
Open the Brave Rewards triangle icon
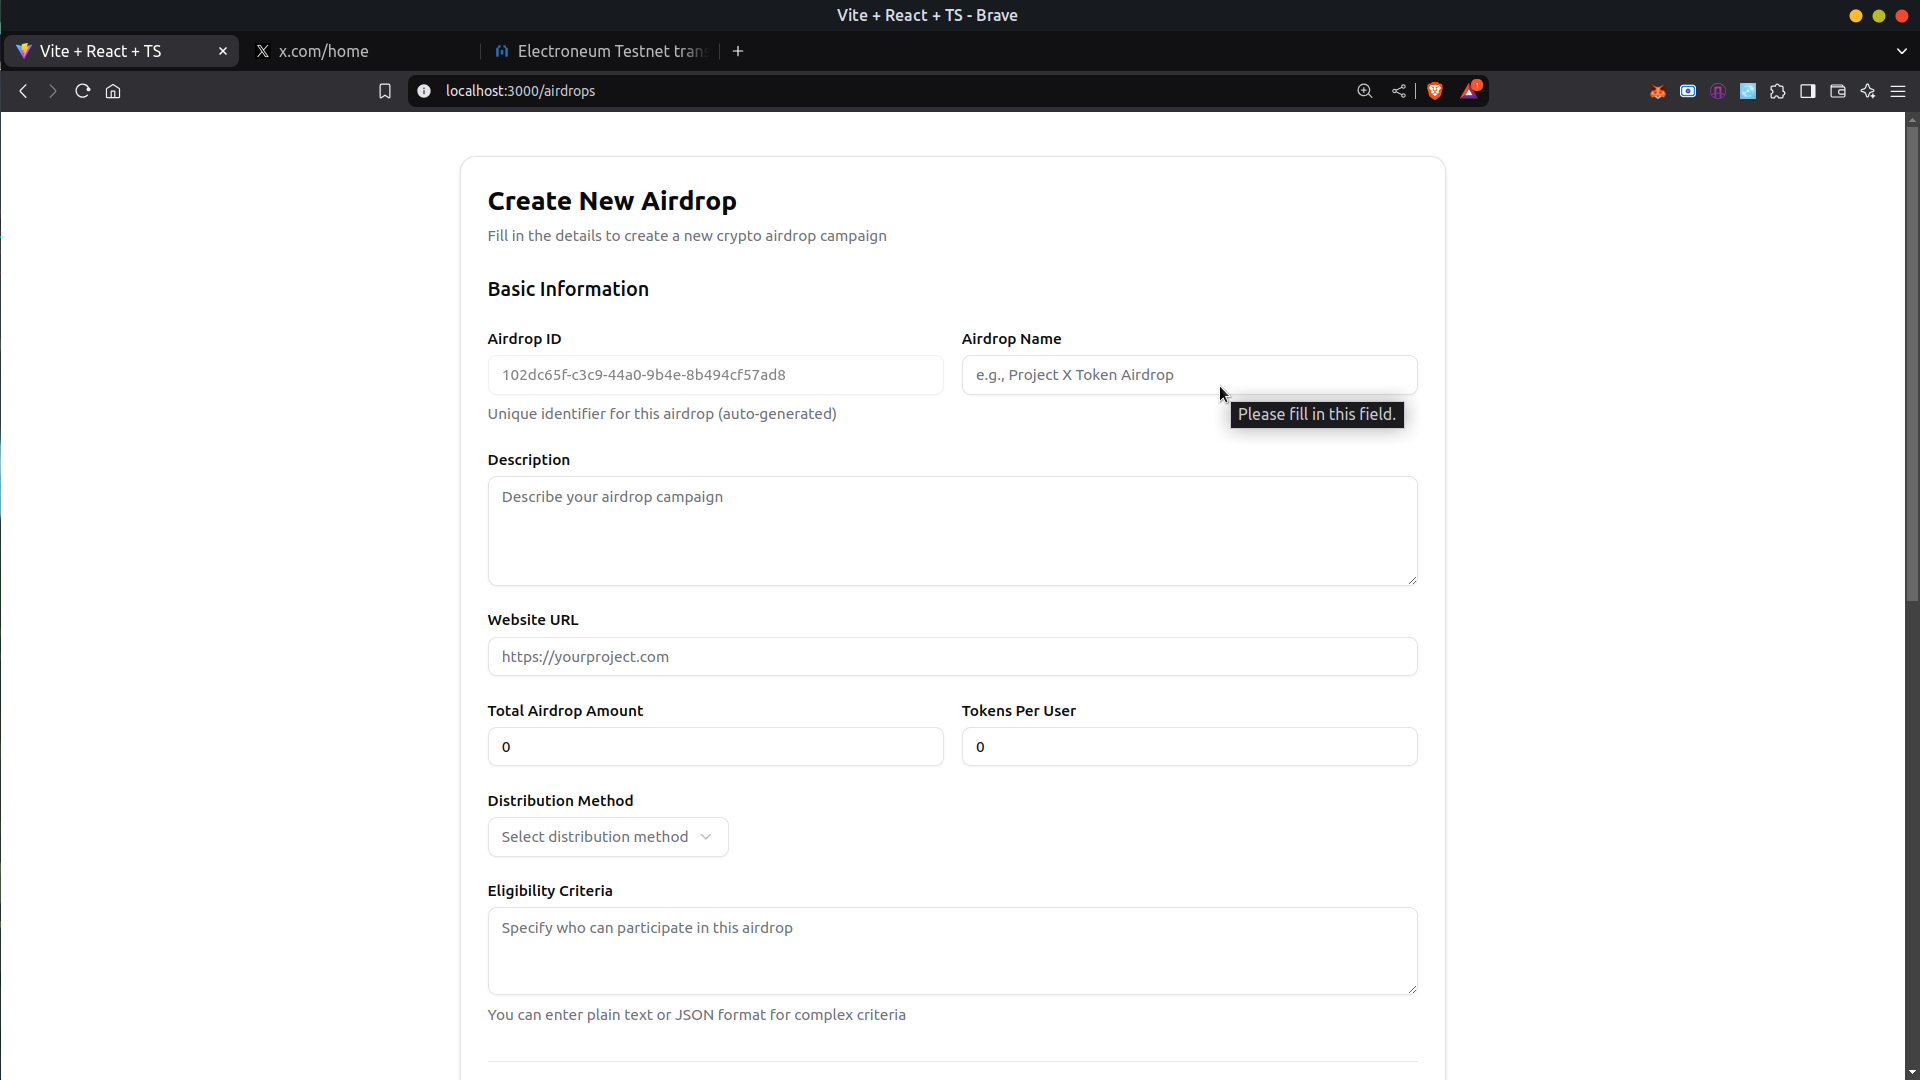1469,91
